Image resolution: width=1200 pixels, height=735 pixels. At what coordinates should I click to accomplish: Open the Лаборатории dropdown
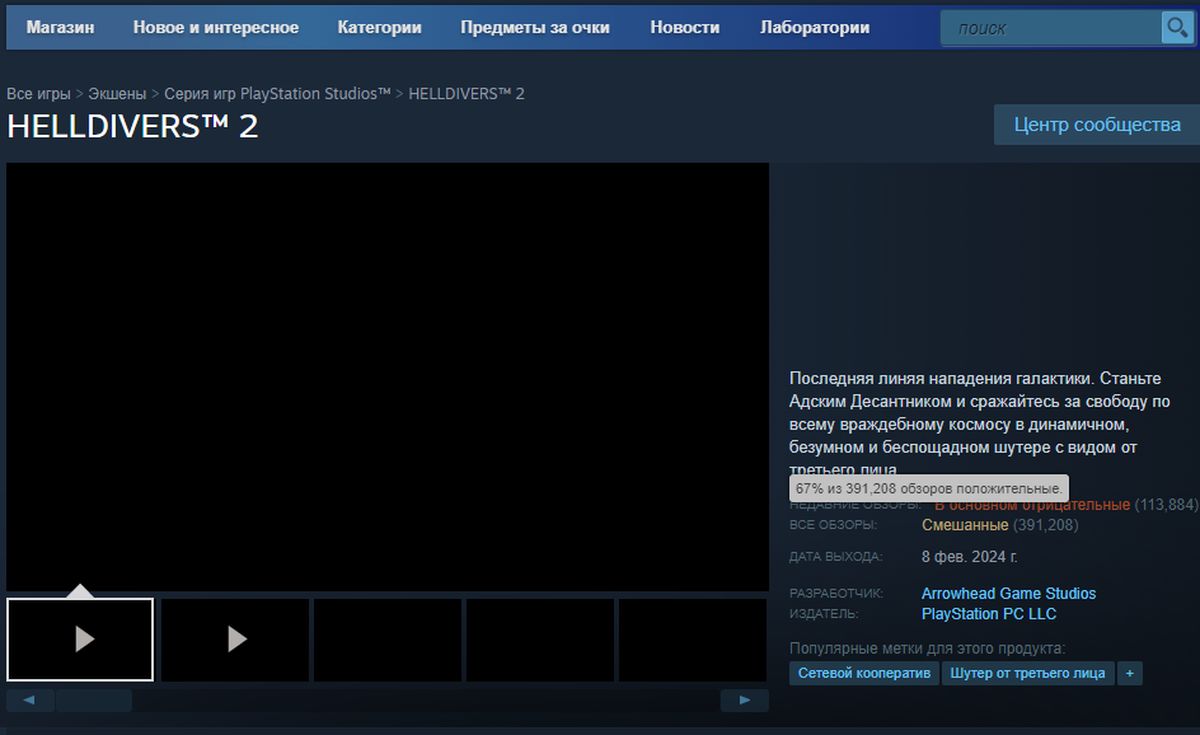click(x=815, y=27)
